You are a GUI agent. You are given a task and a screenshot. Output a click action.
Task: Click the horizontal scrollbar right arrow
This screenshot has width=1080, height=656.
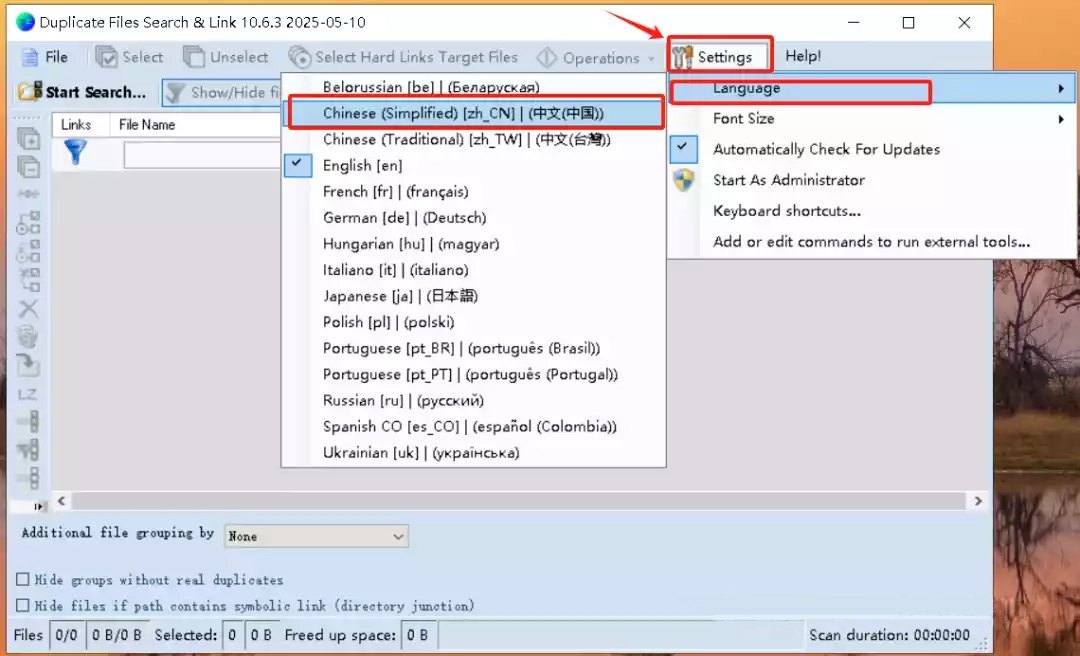click(977, 501)
